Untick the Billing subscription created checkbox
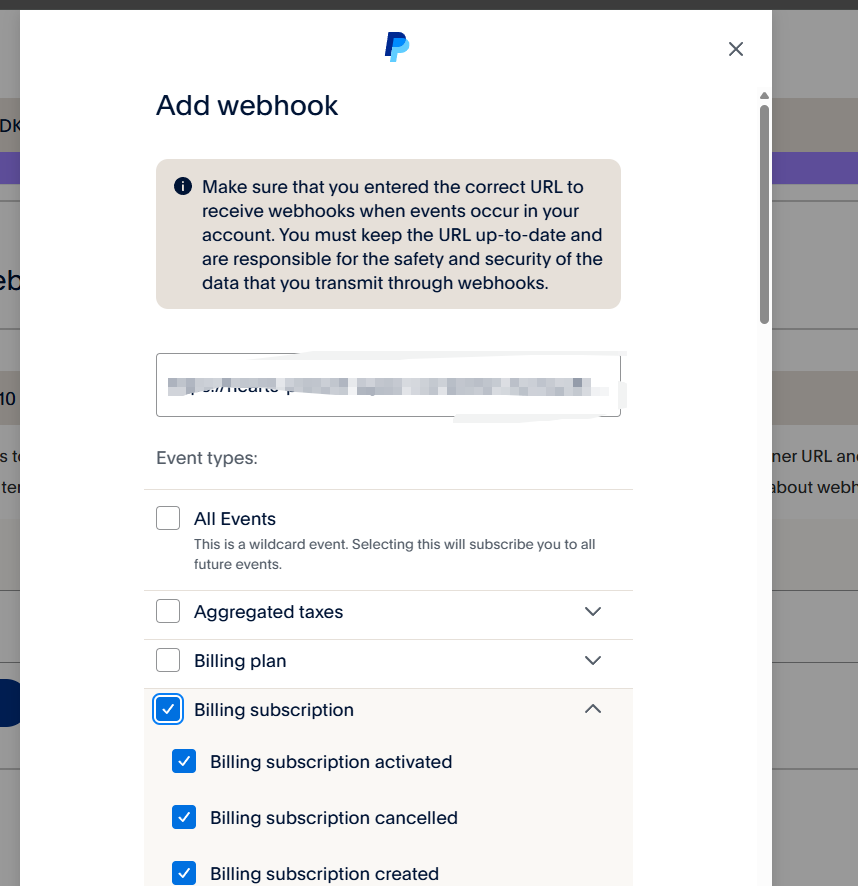 click(184, 873)
